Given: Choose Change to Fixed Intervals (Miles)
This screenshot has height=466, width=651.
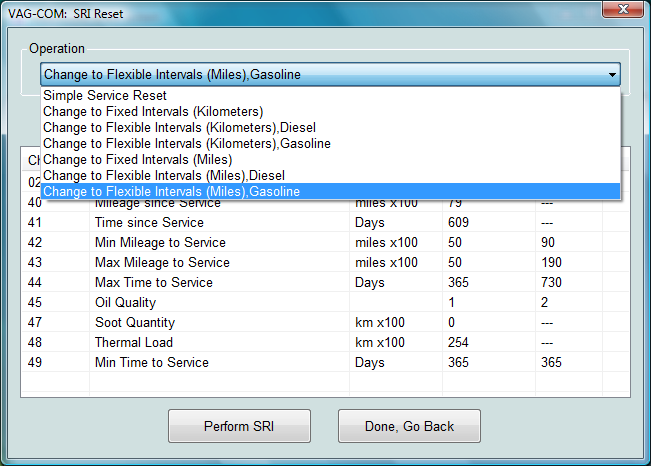Looking at the screenshot, I should (330, 159).
